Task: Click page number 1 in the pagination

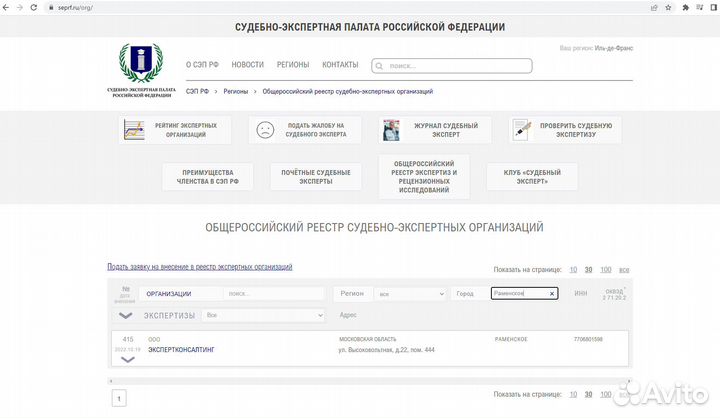Action: pos(119,398)
